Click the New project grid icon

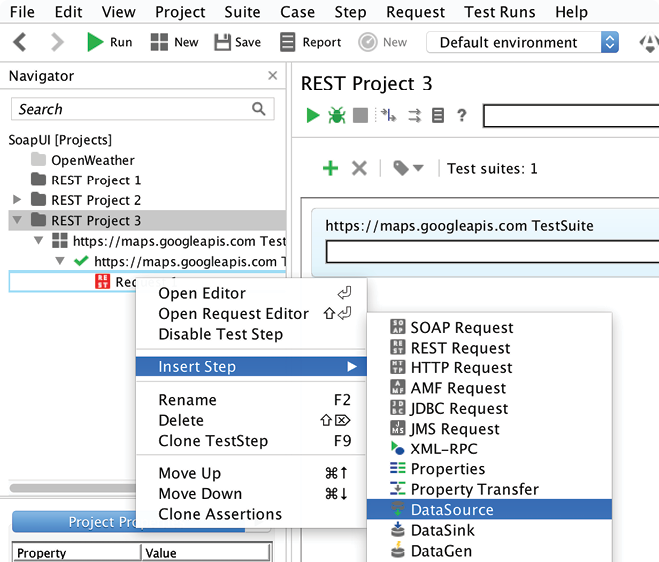coord(159,42)
